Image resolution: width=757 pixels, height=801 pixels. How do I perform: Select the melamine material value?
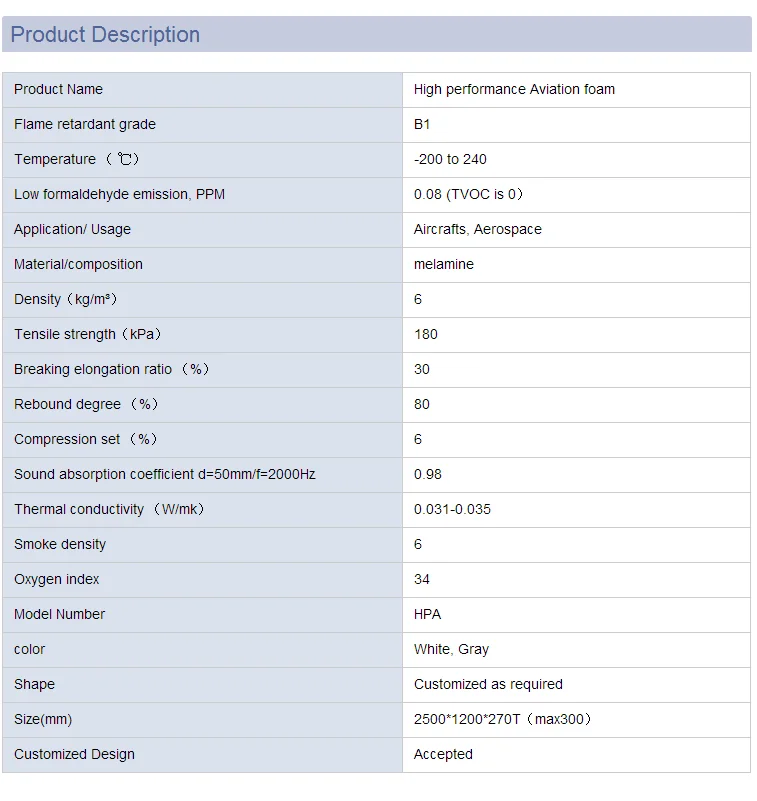point(444,264)
